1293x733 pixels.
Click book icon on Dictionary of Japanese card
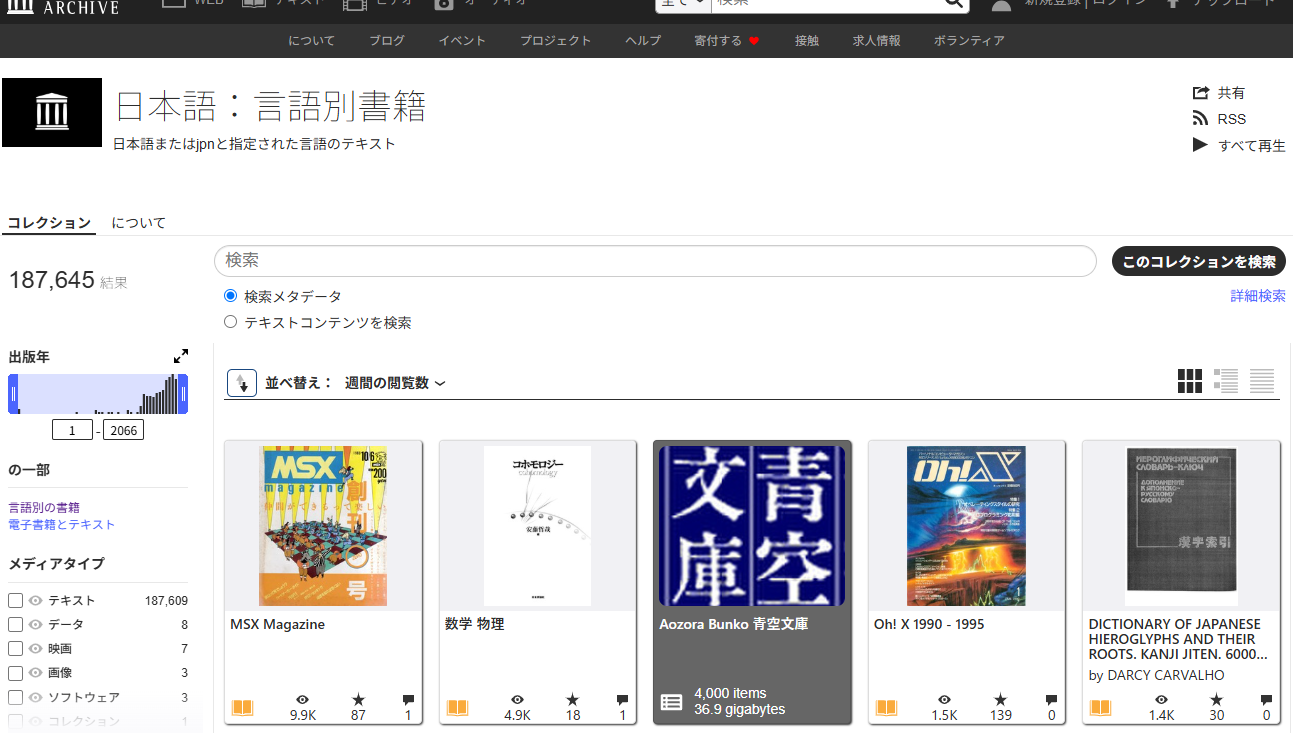tap(1100, 708)
